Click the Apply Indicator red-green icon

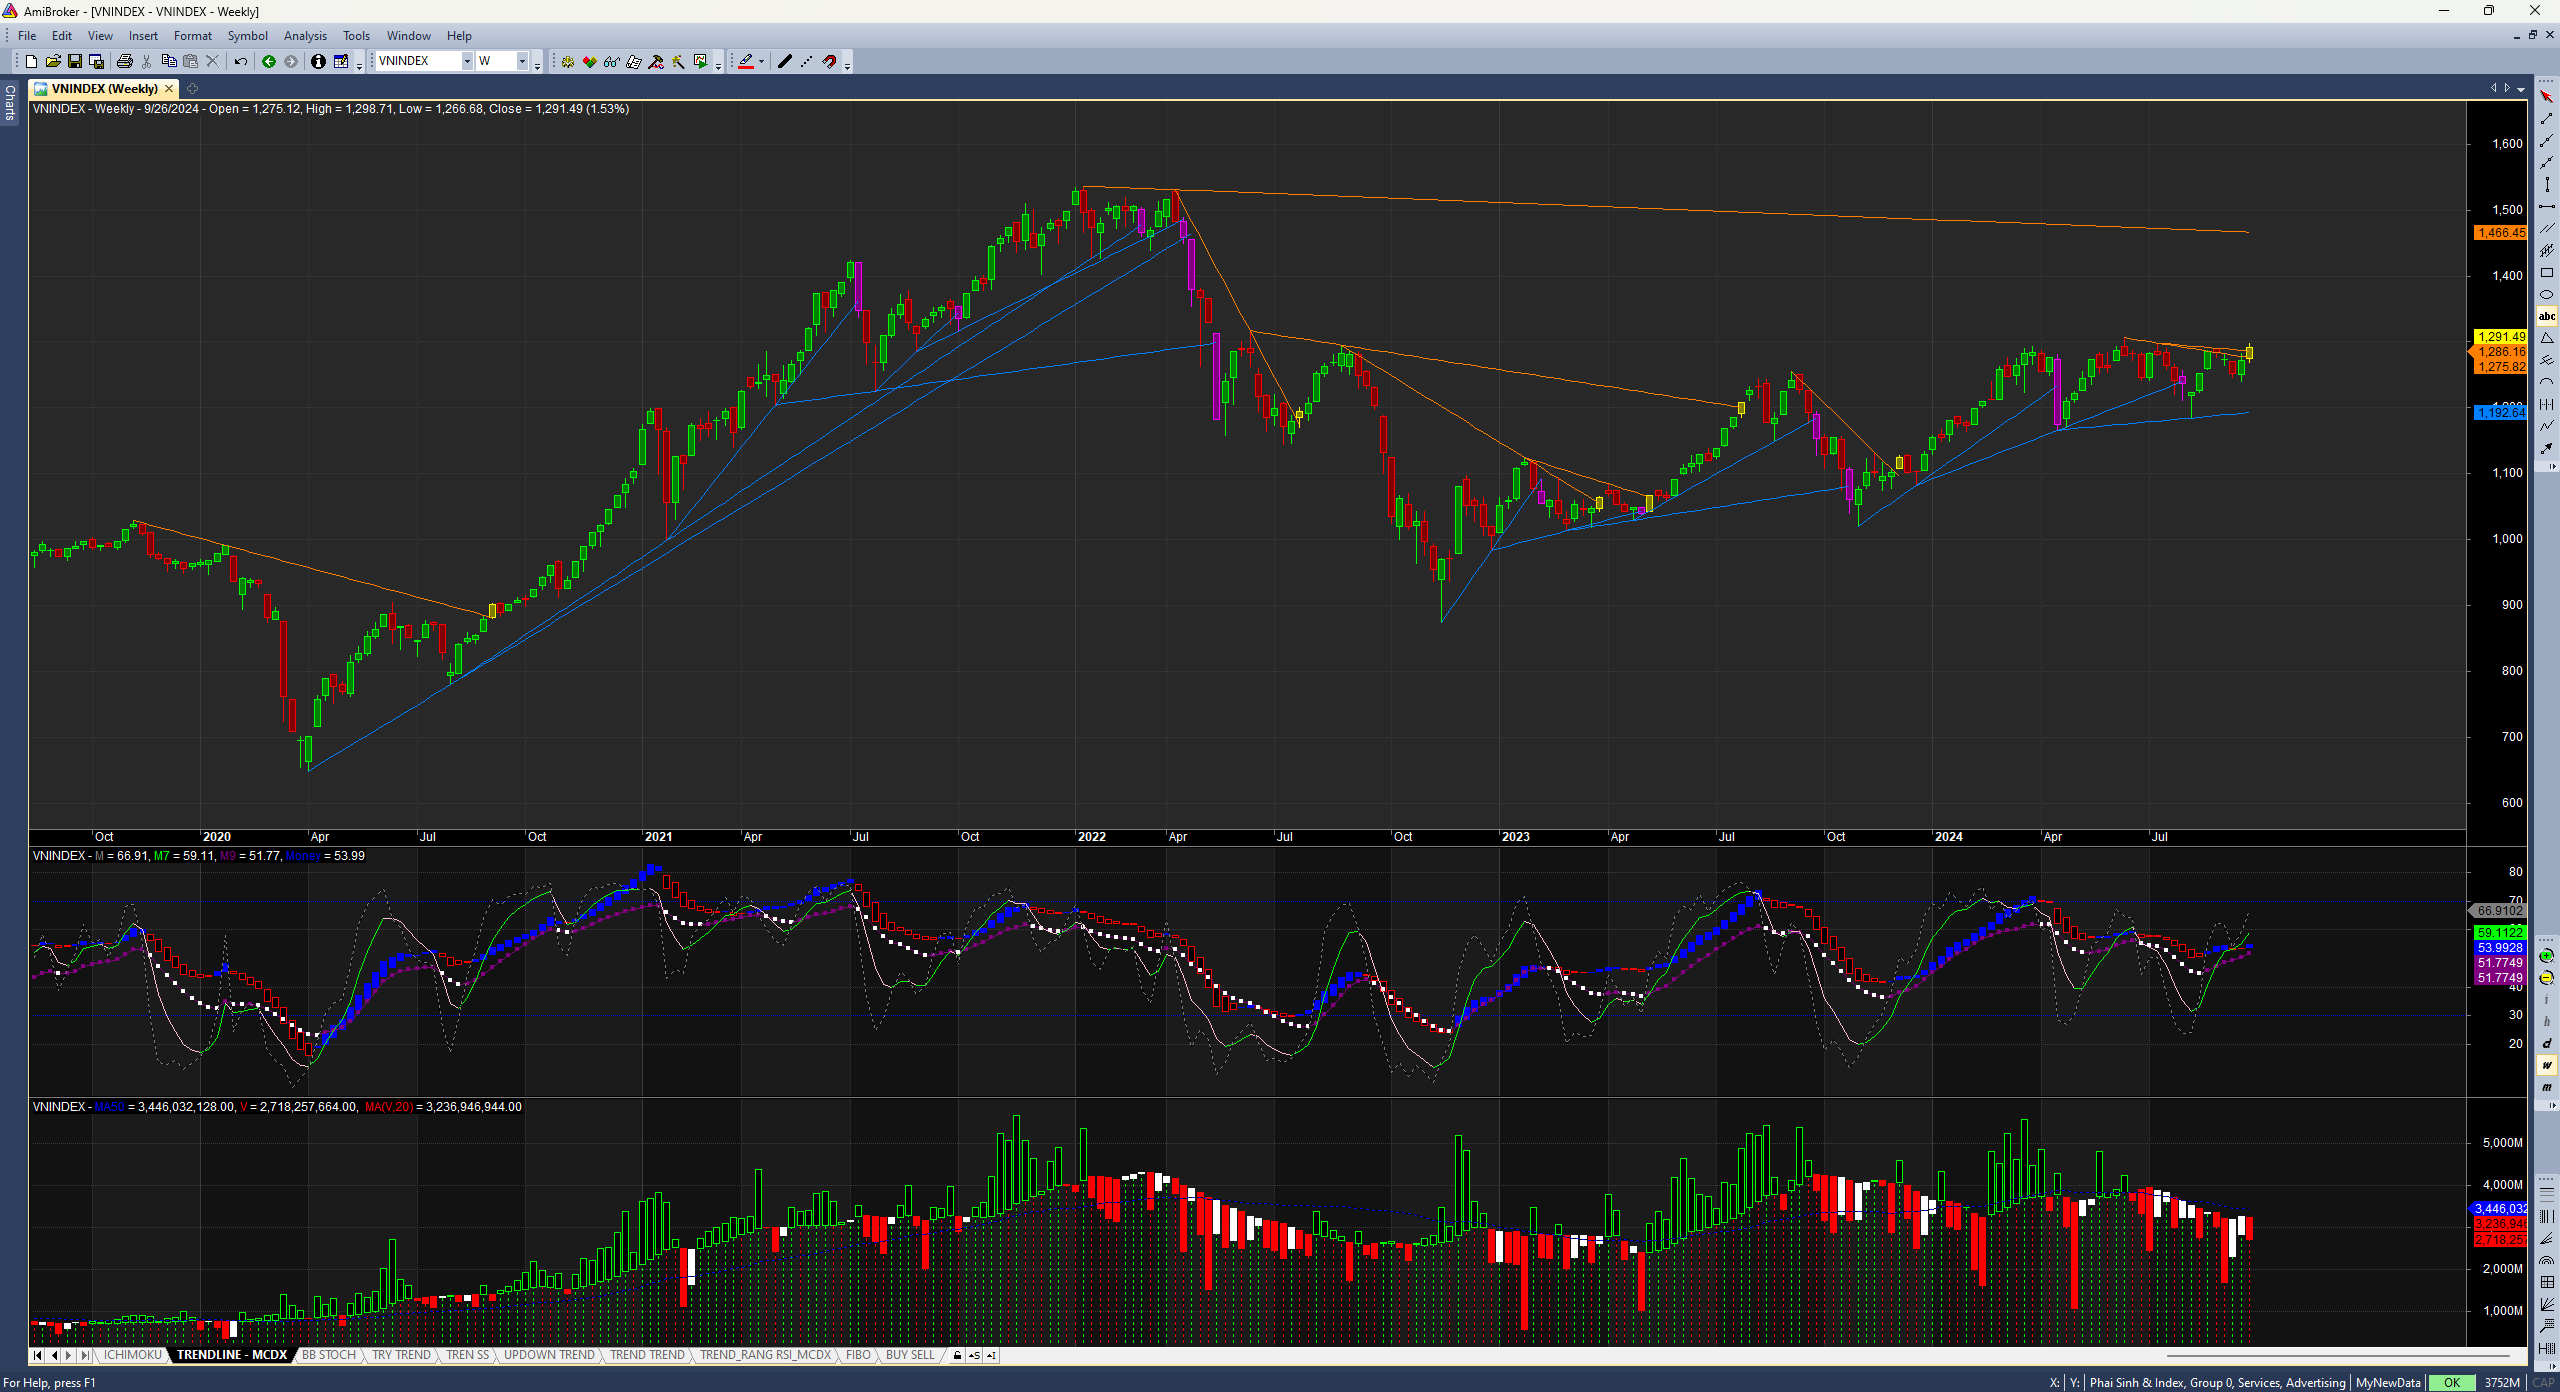coord(590,61)
